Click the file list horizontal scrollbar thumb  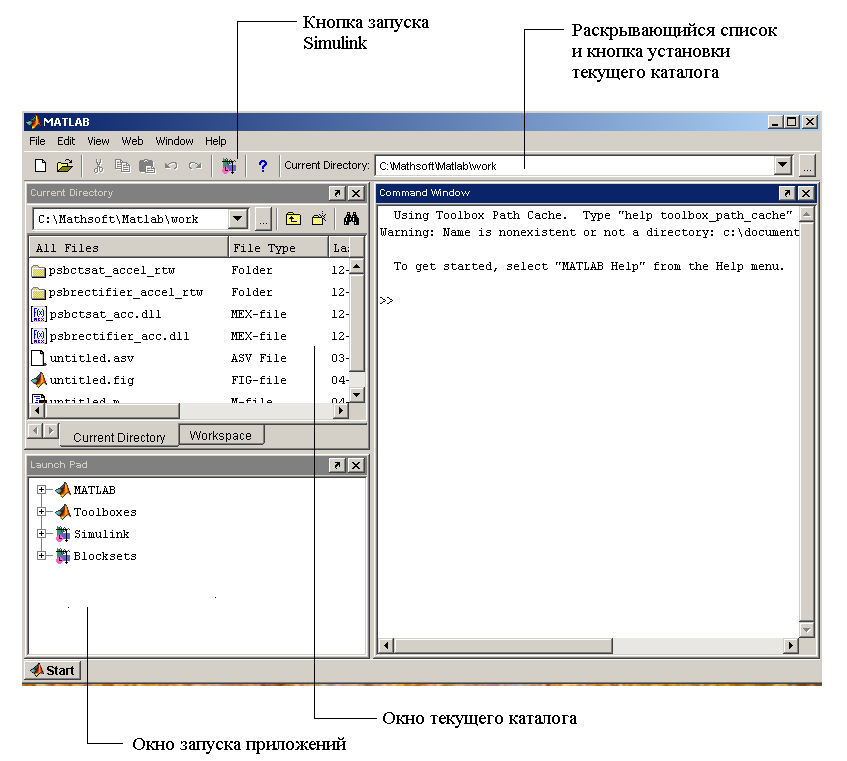coord(112,411)
